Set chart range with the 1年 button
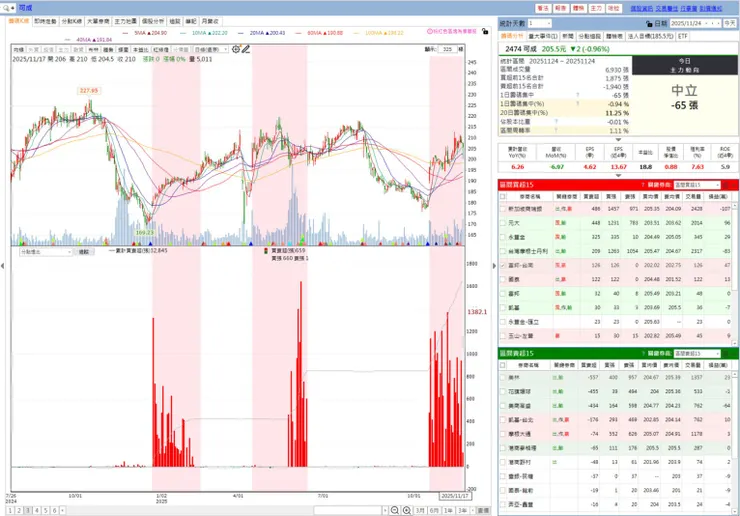This screenshot has width=740, height=516. pyautogui.click(x=448, y=510)
